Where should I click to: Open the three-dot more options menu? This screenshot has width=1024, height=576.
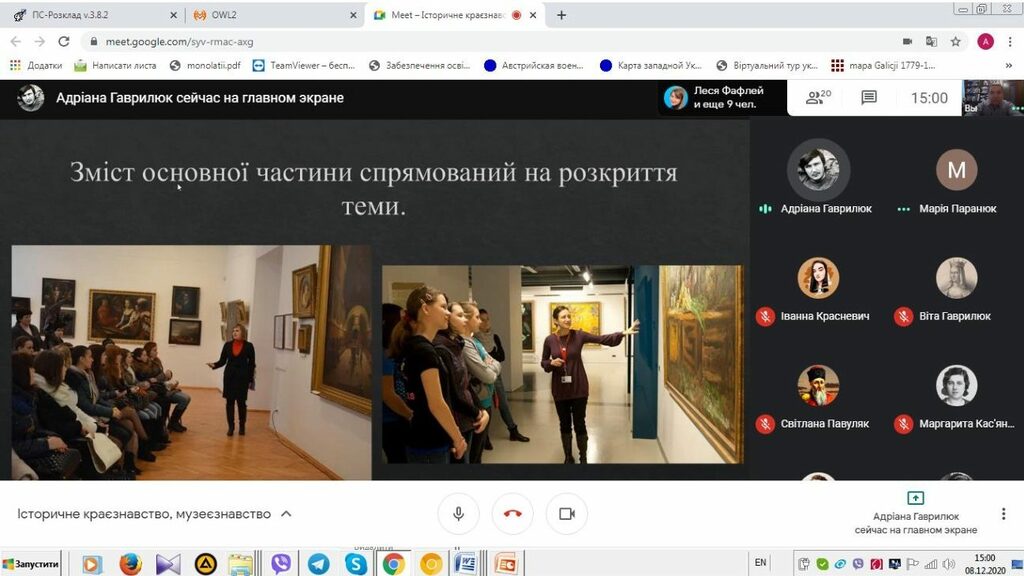pyautogui.click(x=1001, y=513)
